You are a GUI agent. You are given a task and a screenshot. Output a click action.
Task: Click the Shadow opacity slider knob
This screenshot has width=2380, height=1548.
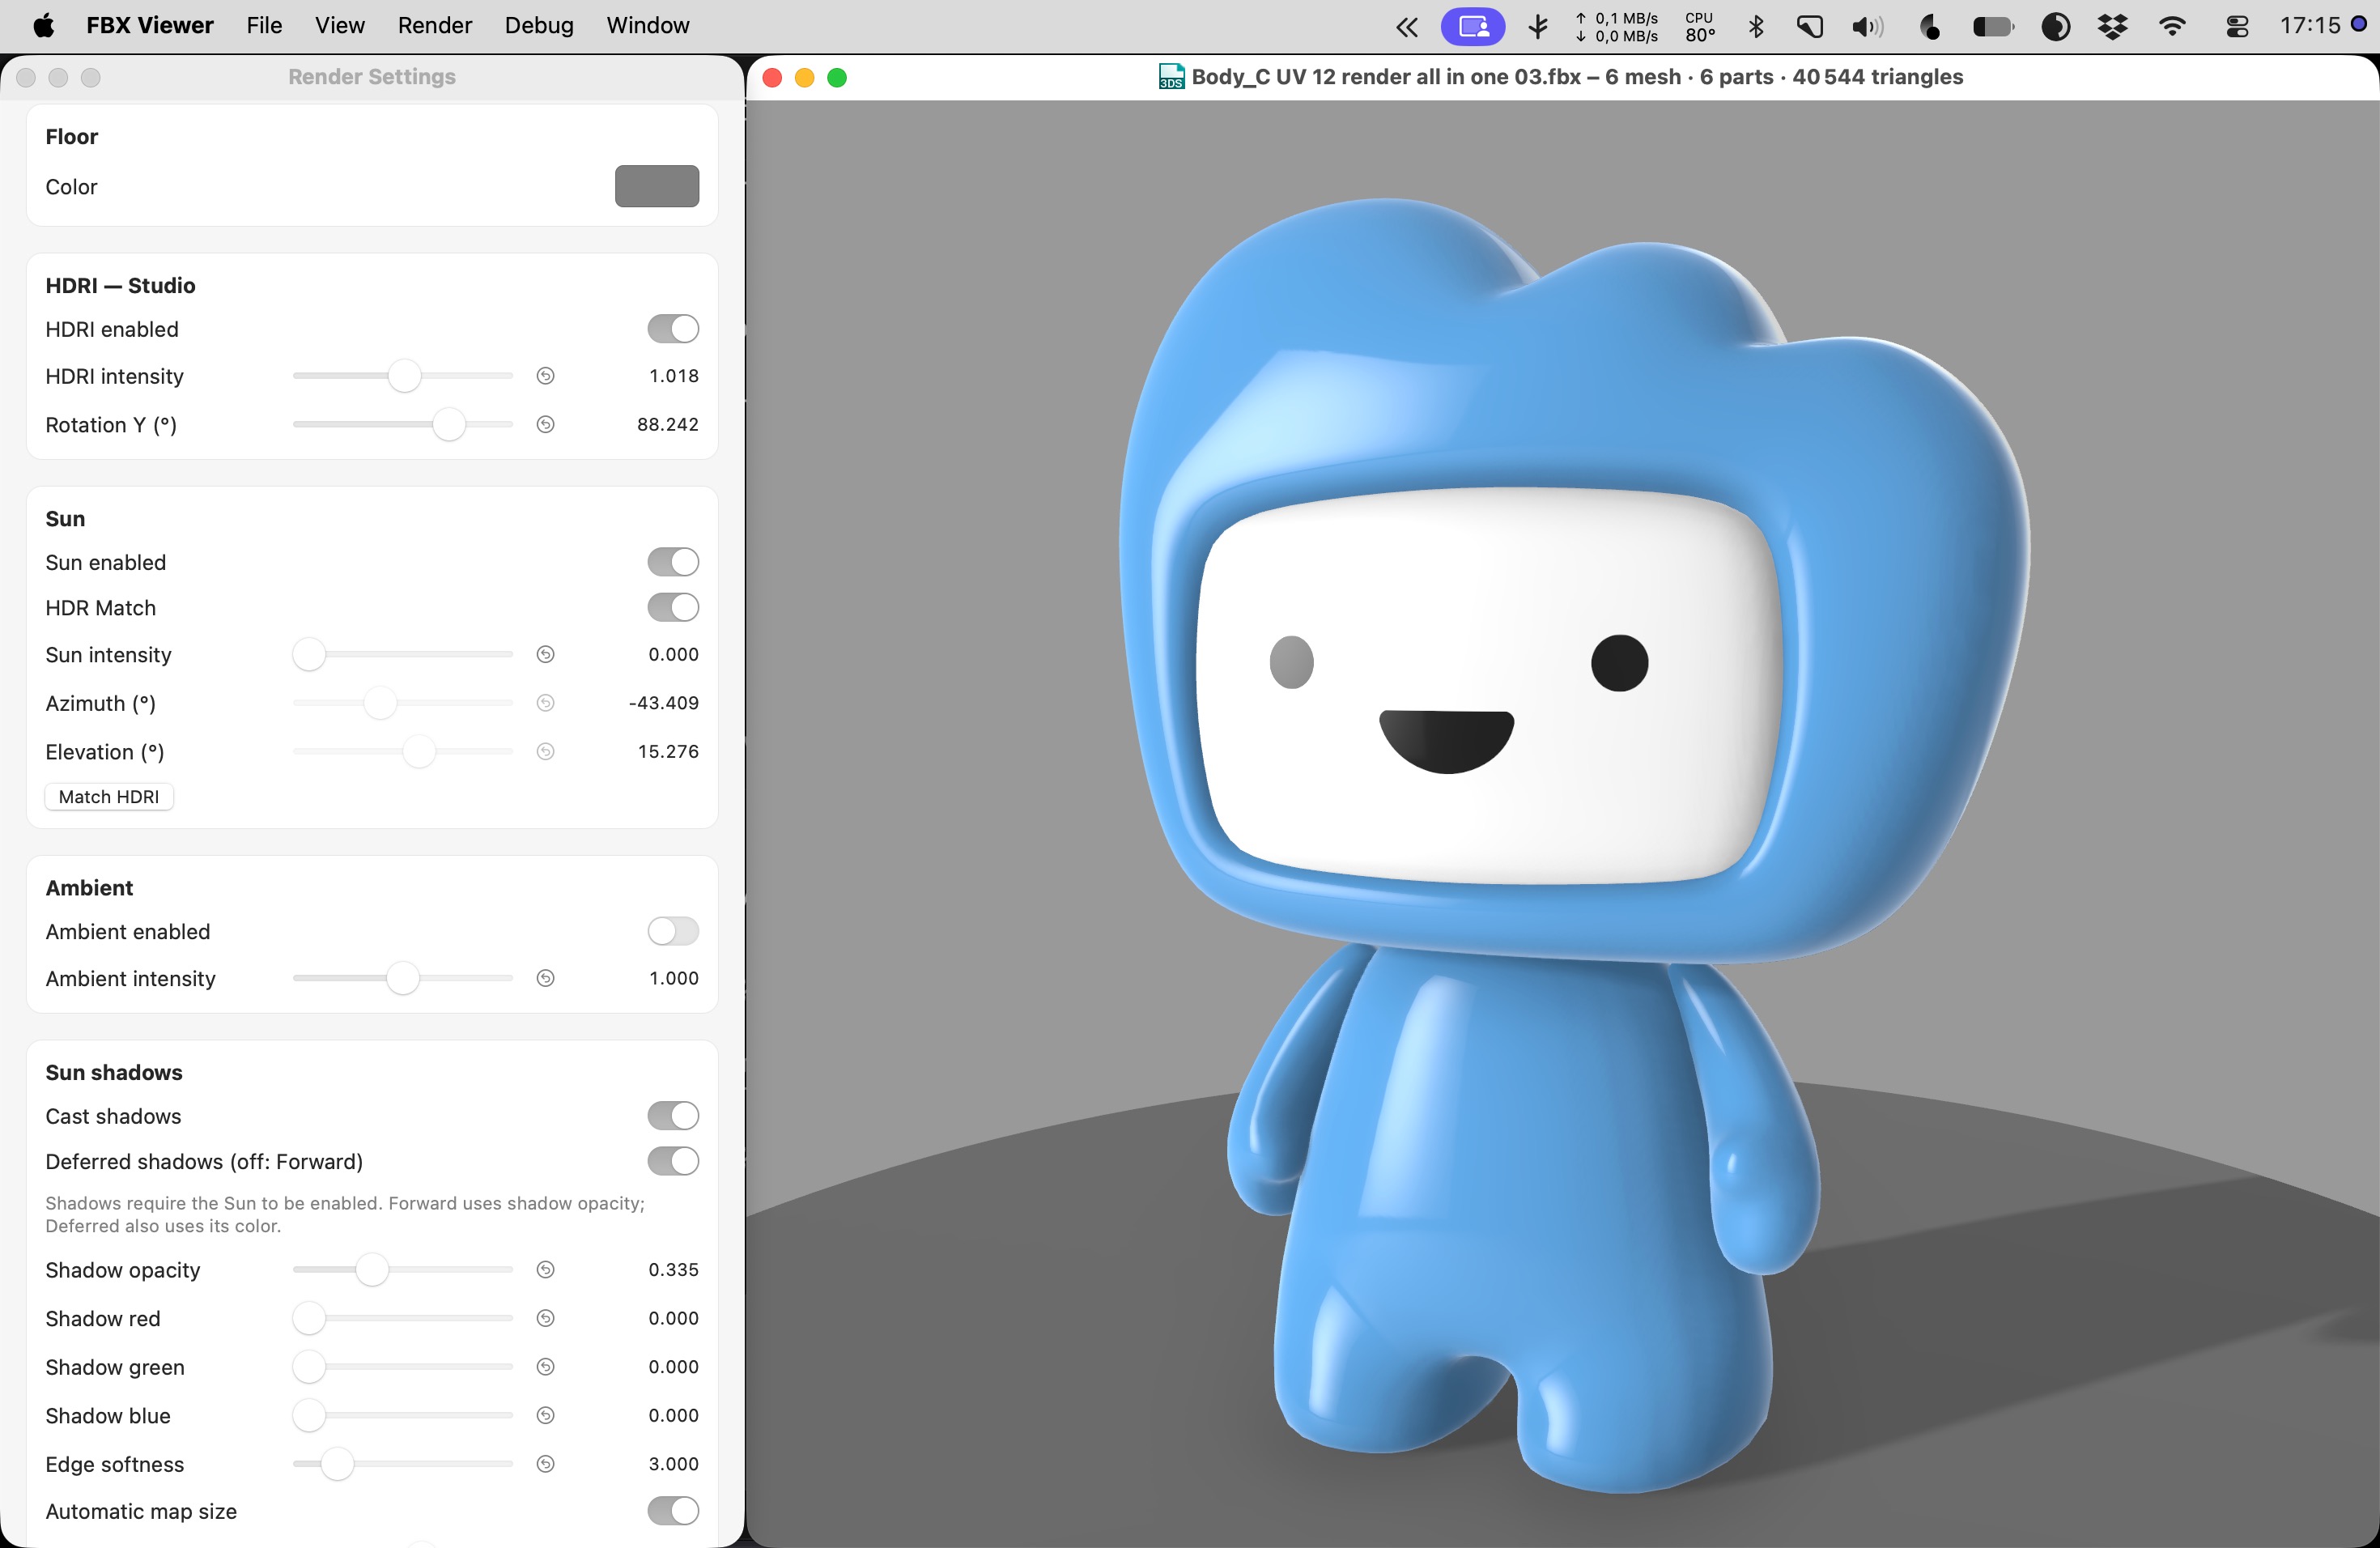[371, 1270]
